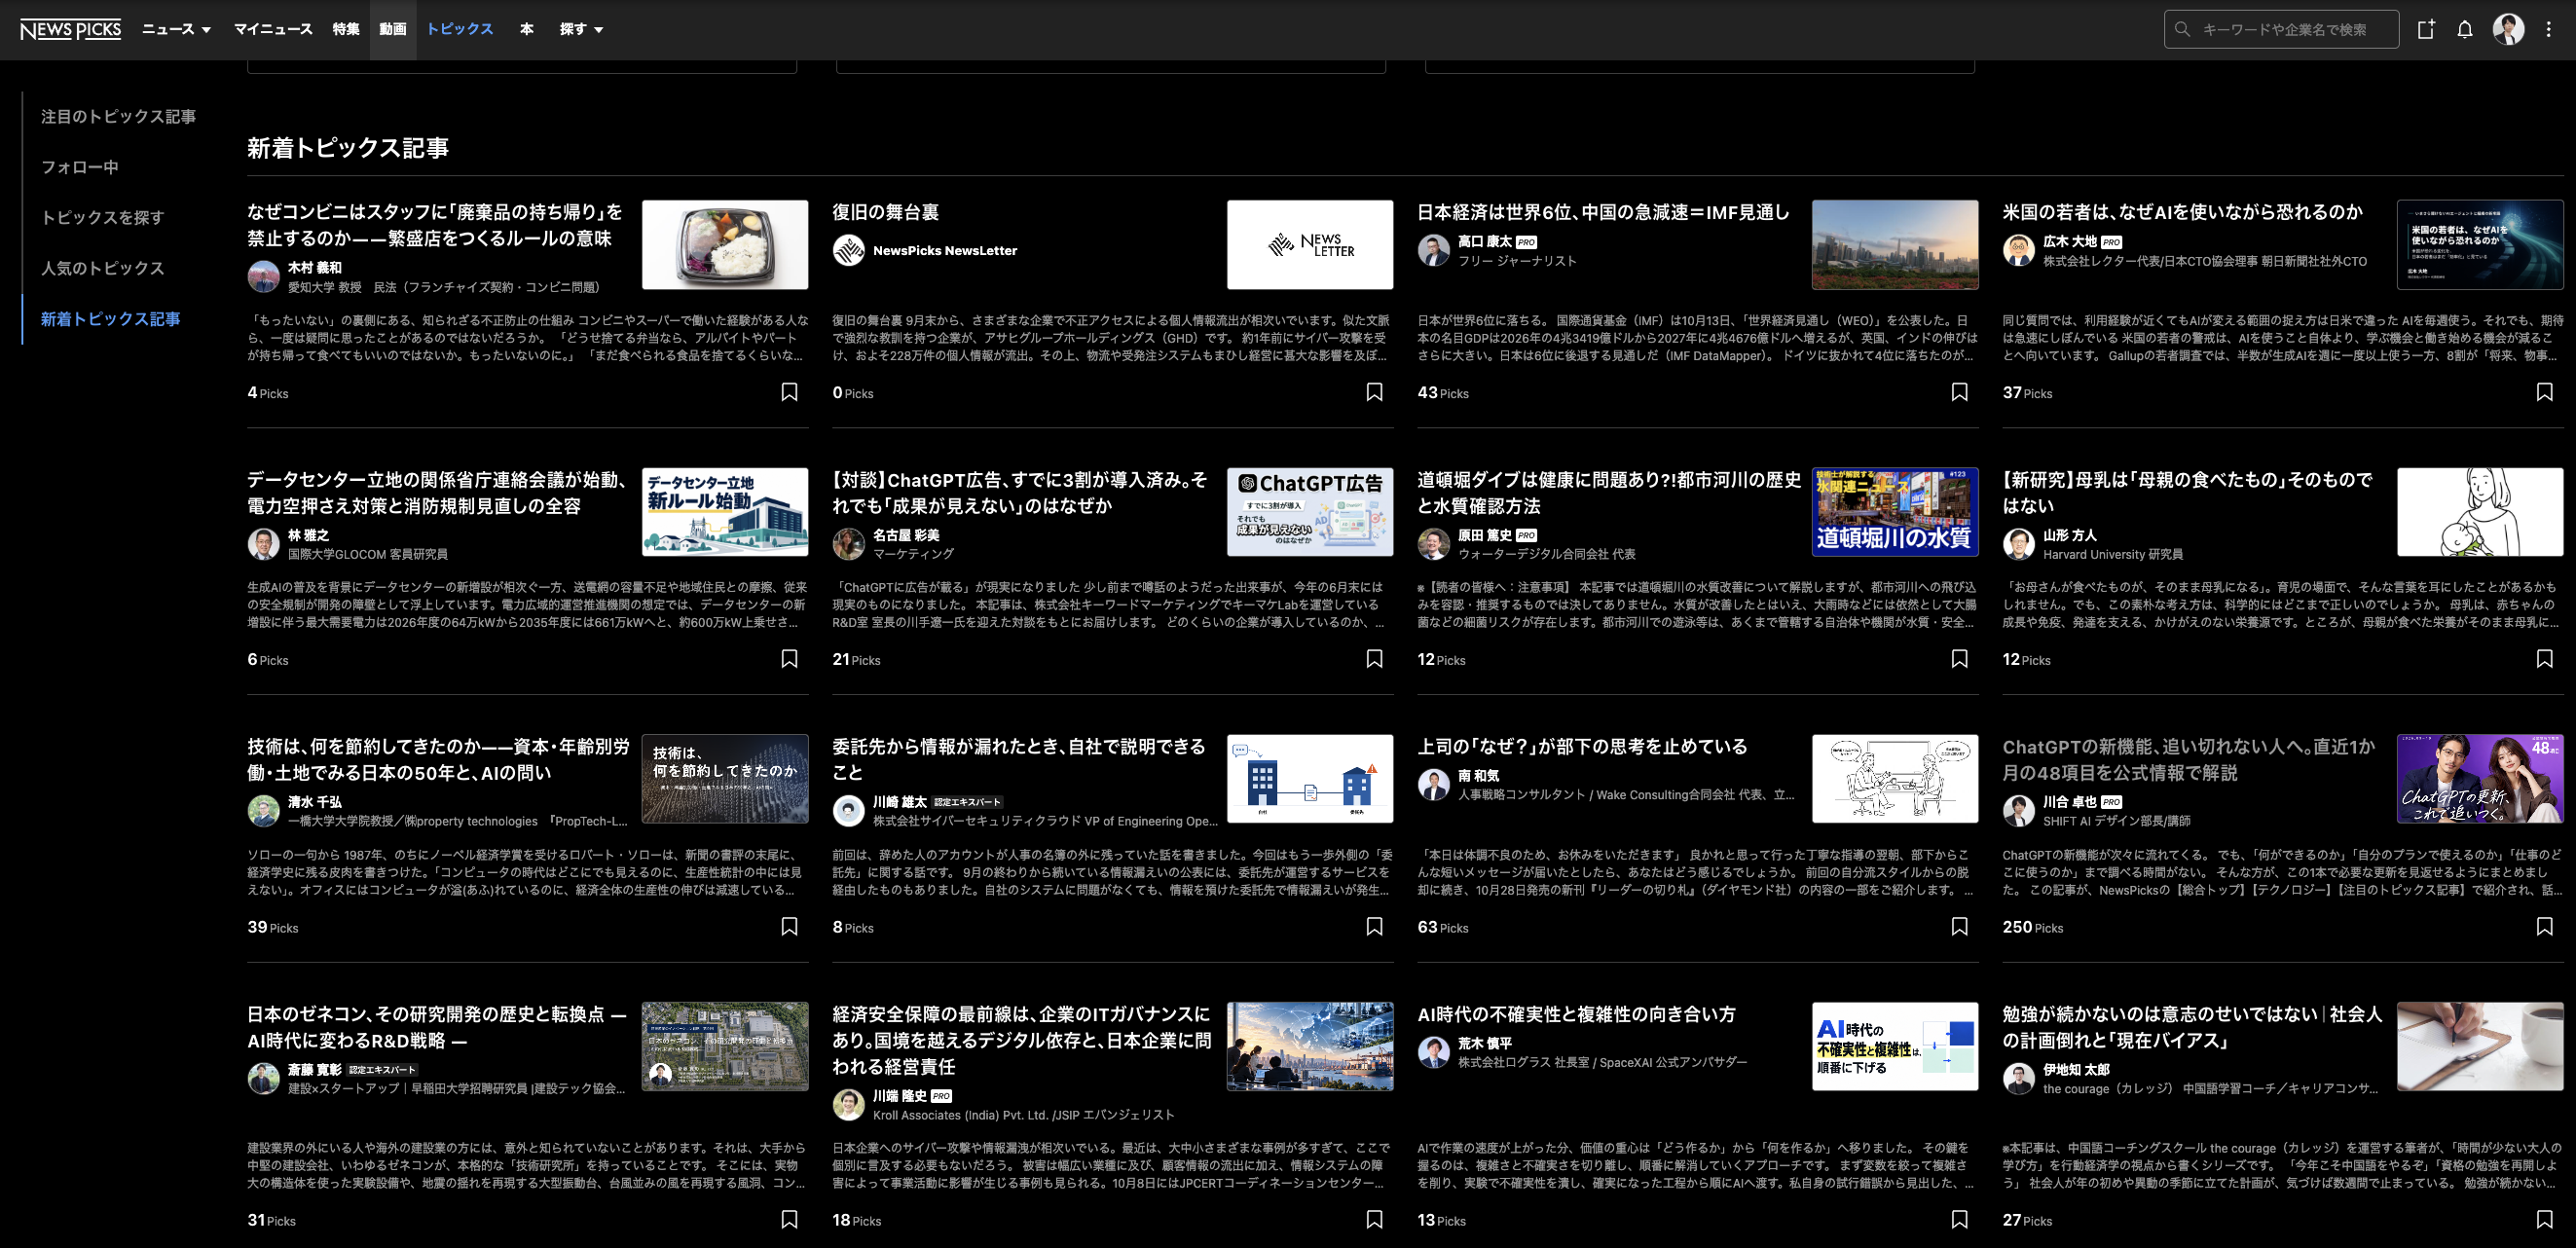Expand the ニュース dropdown menu
The width and height of the screenshot is (2576, 1248).
click(x=176, y=29)
